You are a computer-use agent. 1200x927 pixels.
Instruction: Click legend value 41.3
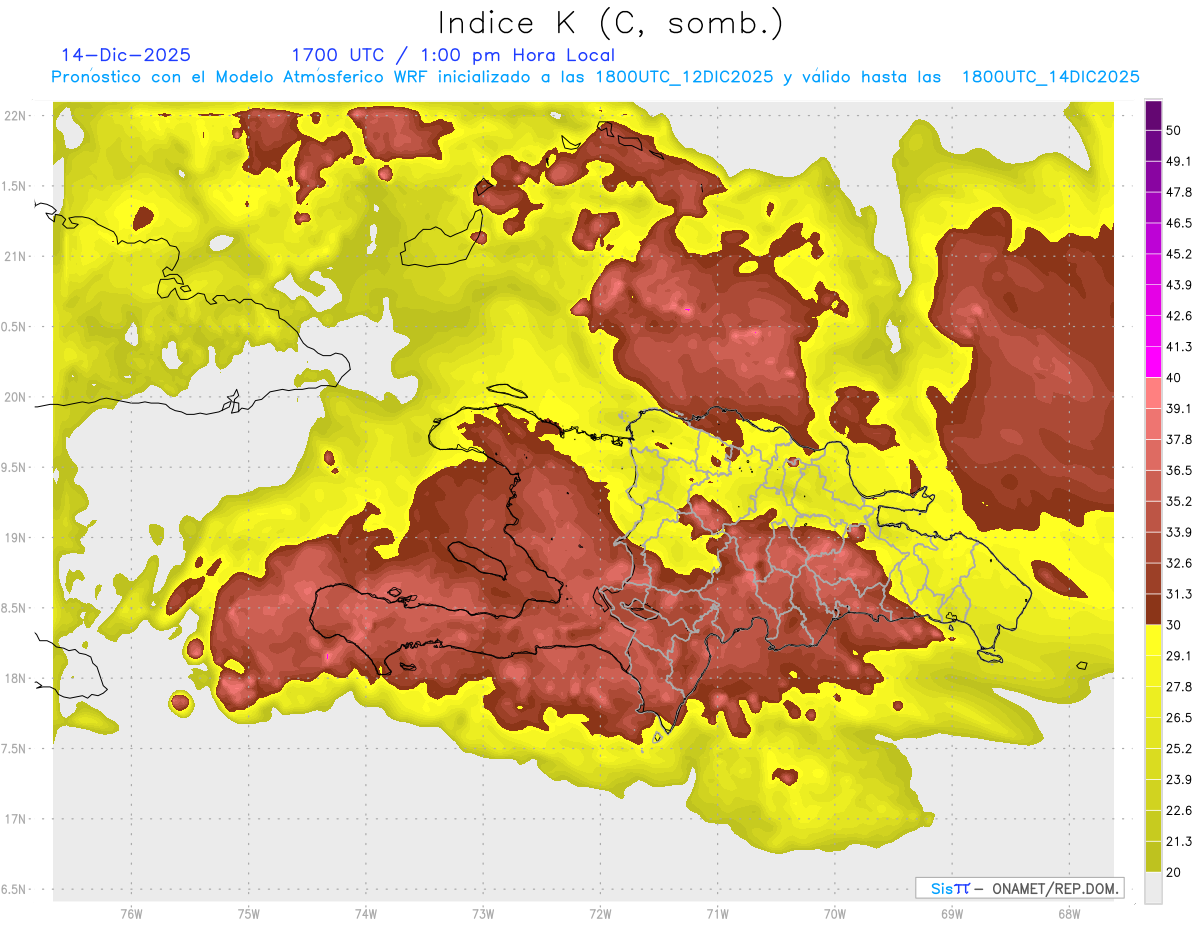[1178, 347]
